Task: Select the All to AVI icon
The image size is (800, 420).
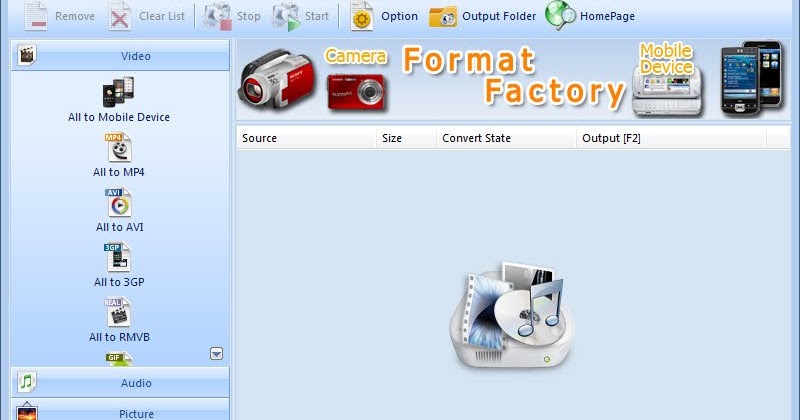Action: pyautogui.click(x=118, y=203)
